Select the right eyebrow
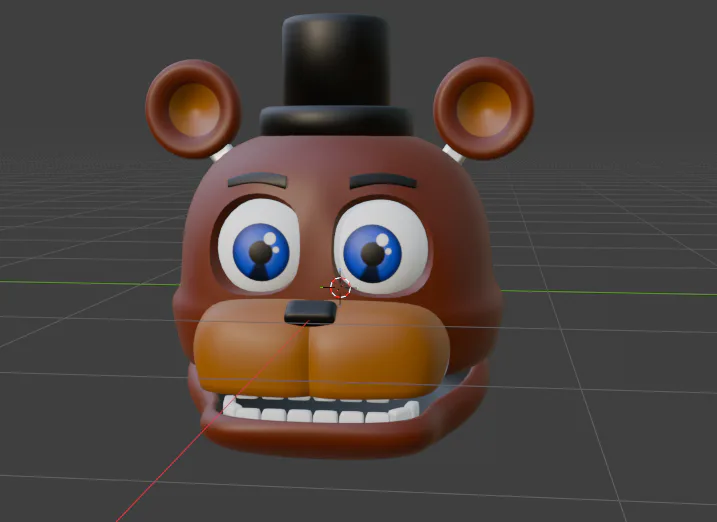Viewport: 717px width, 522px height. point(383,181)
